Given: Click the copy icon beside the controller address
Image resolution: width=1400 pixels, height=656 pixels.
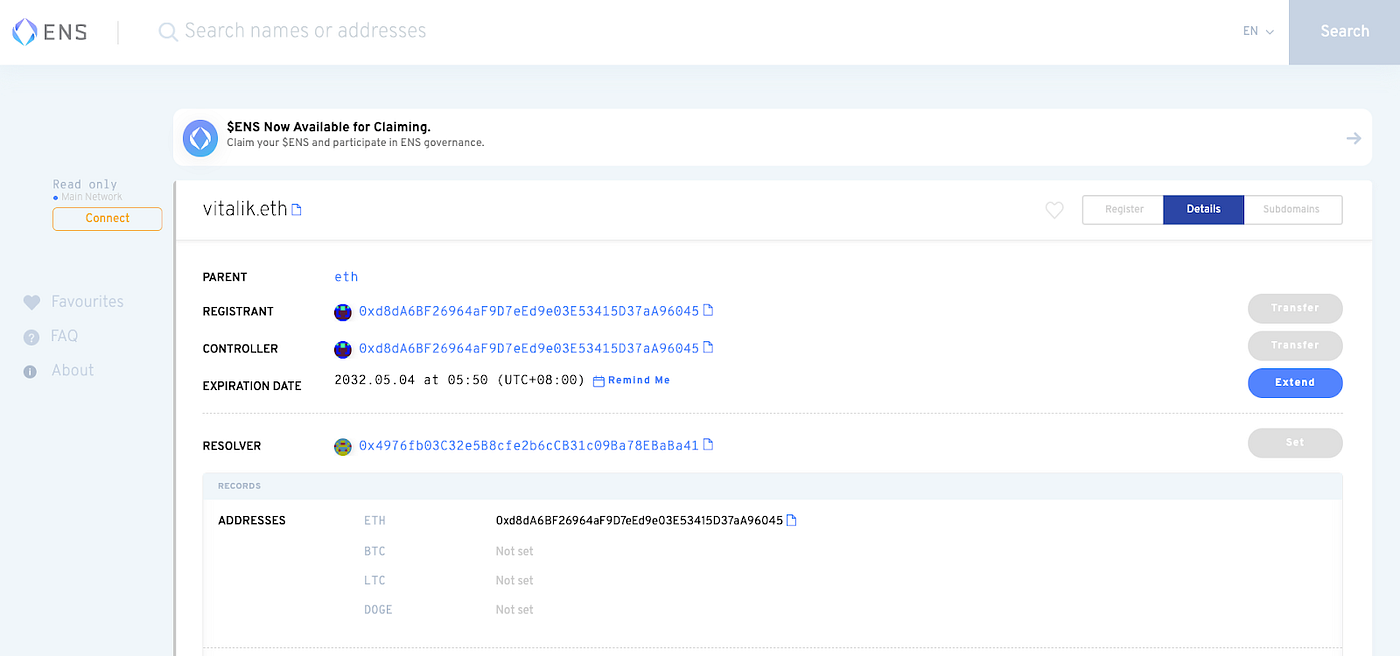Looking at the screenshot, I should (x=710, y=347).
